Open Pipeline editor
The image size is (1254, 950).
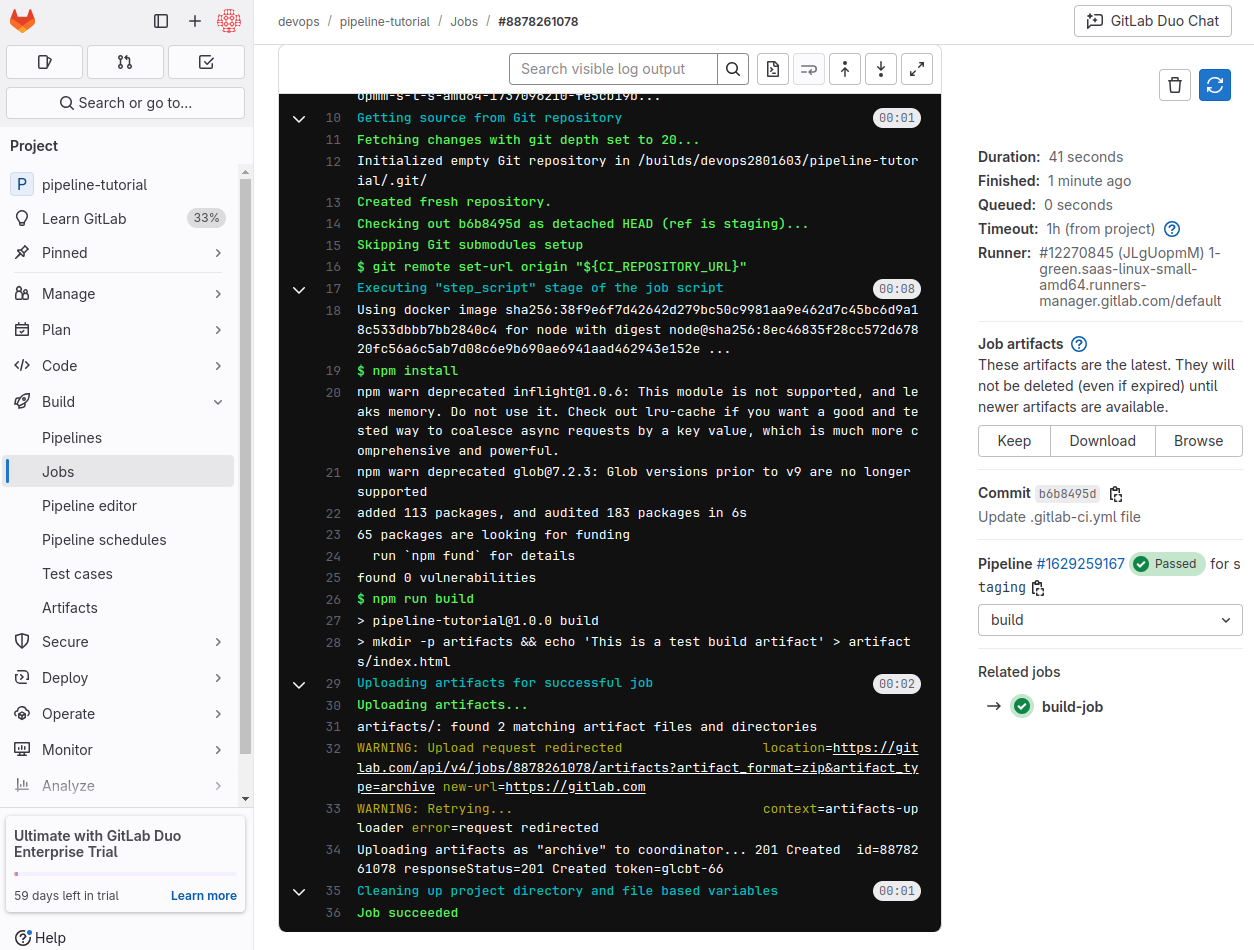(89, 506)
